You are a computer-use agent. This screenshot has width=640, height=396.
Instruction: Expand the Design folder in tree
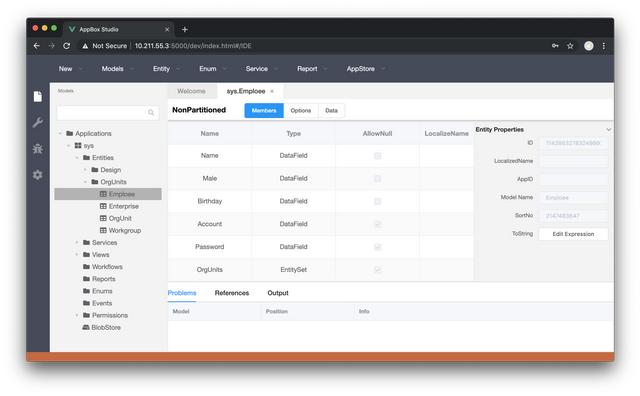[x=85, y=170]
